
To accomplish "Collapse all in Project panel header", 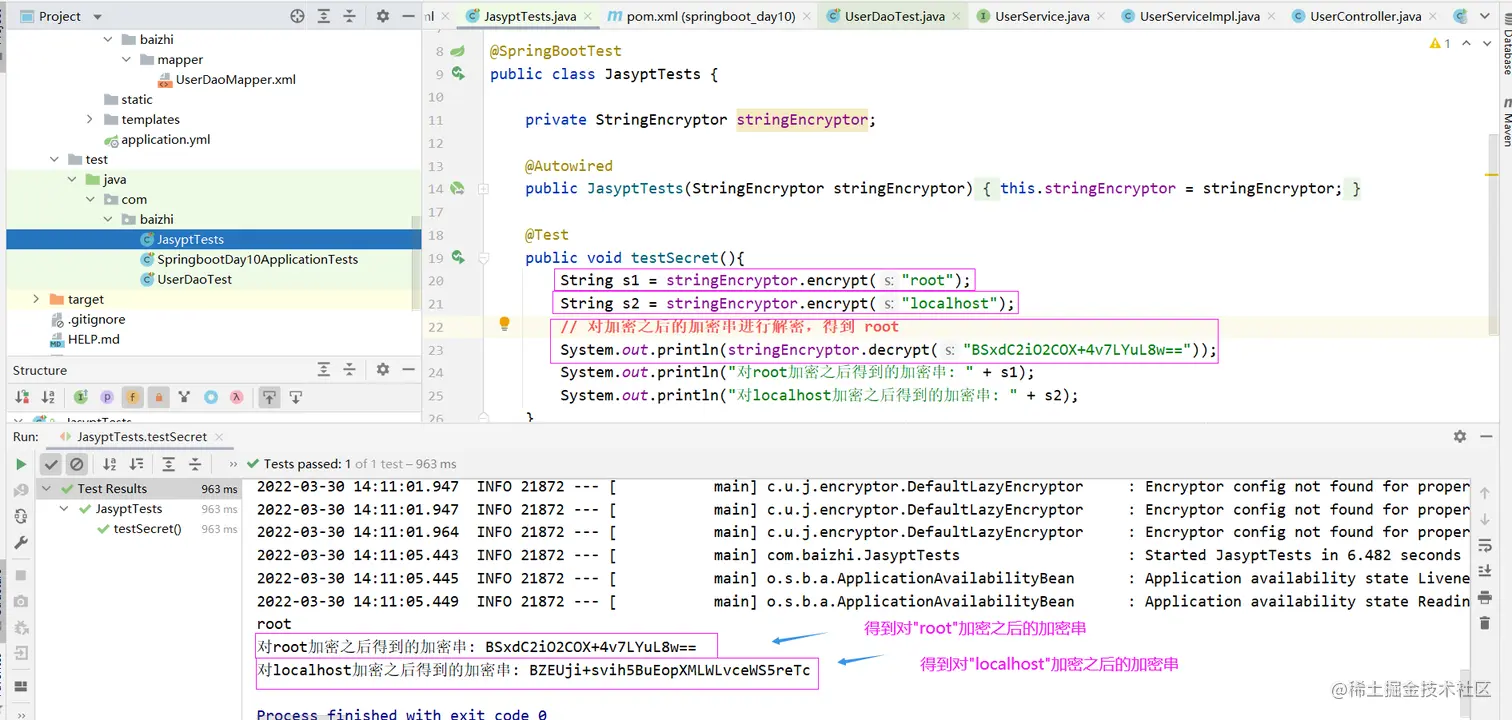I will click(x=350, y=16).
